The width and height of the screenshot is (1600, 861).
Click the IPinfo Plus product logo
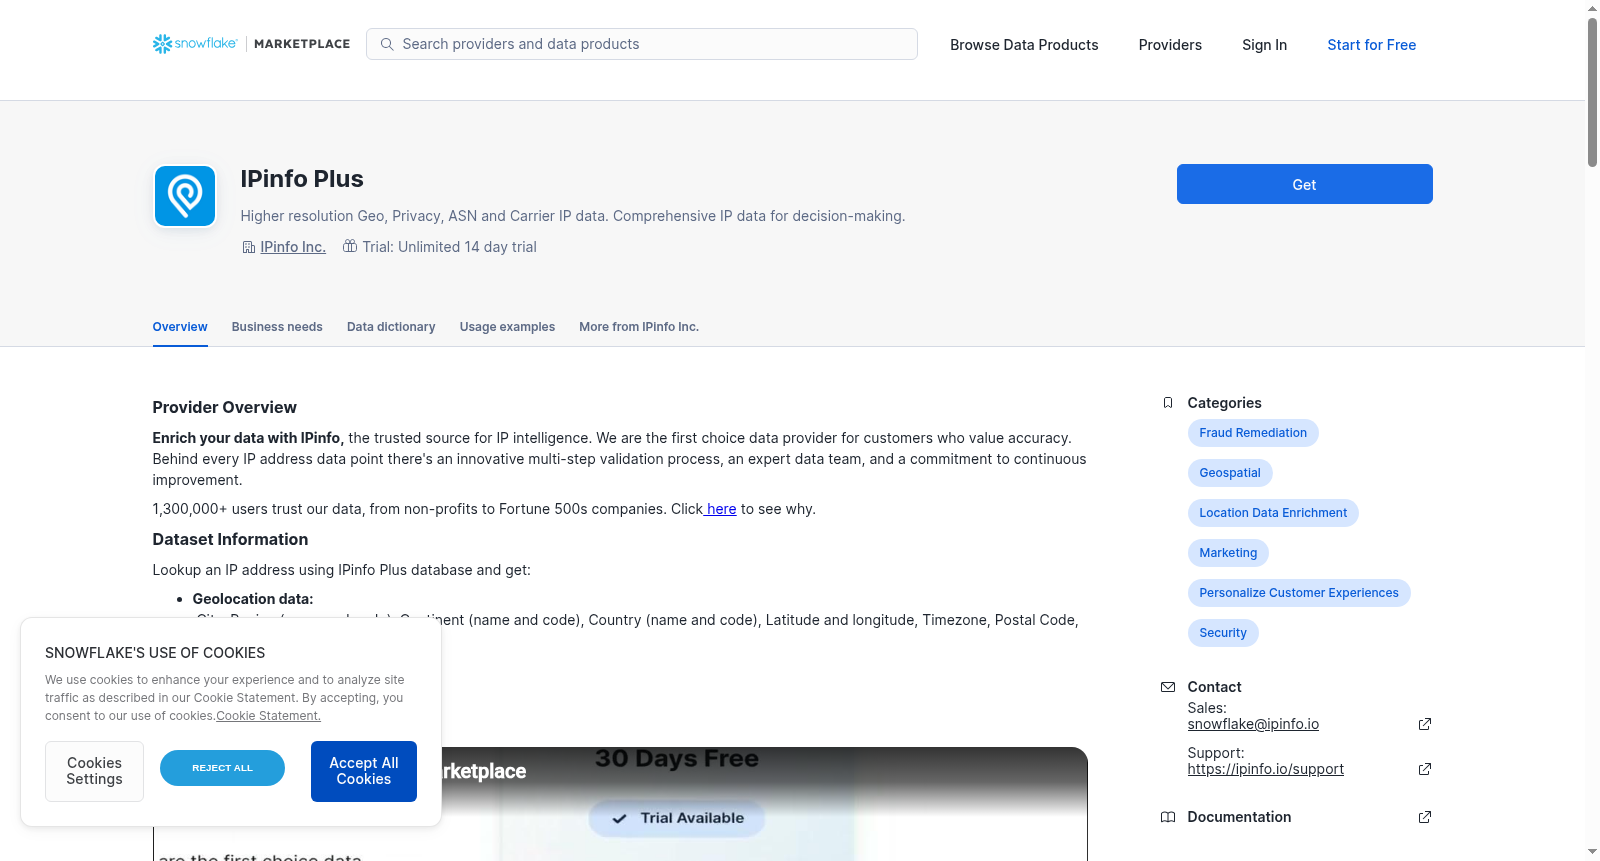(x=185, y=196)
